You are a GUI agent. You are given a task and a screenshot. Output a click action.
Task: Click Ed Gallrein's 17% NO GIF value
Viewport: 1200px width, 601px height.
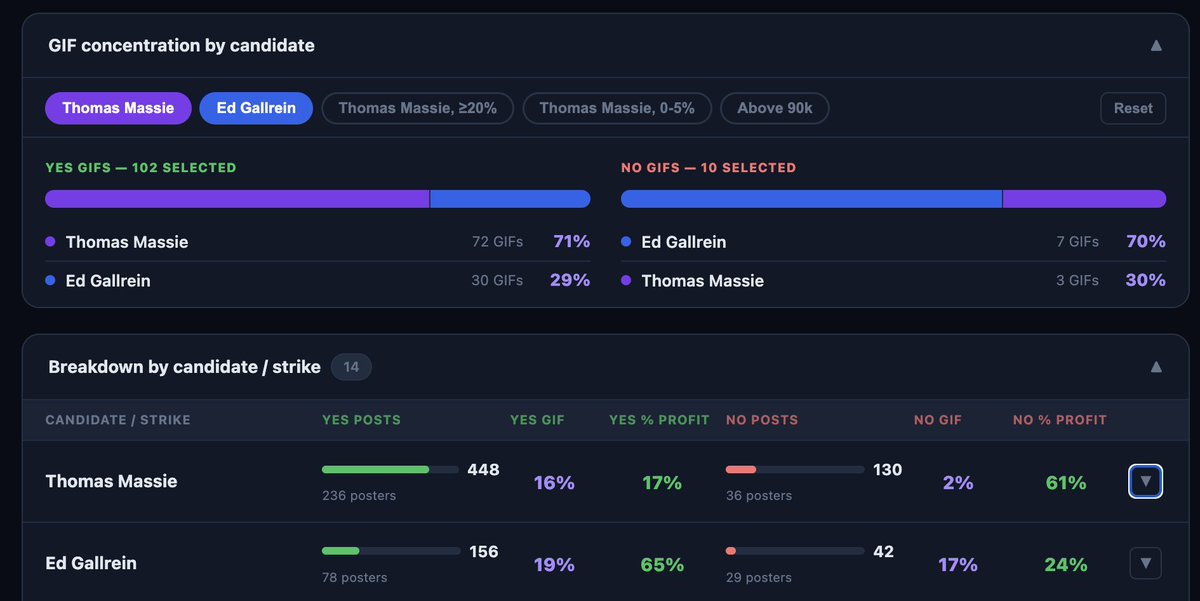(957, 565)
